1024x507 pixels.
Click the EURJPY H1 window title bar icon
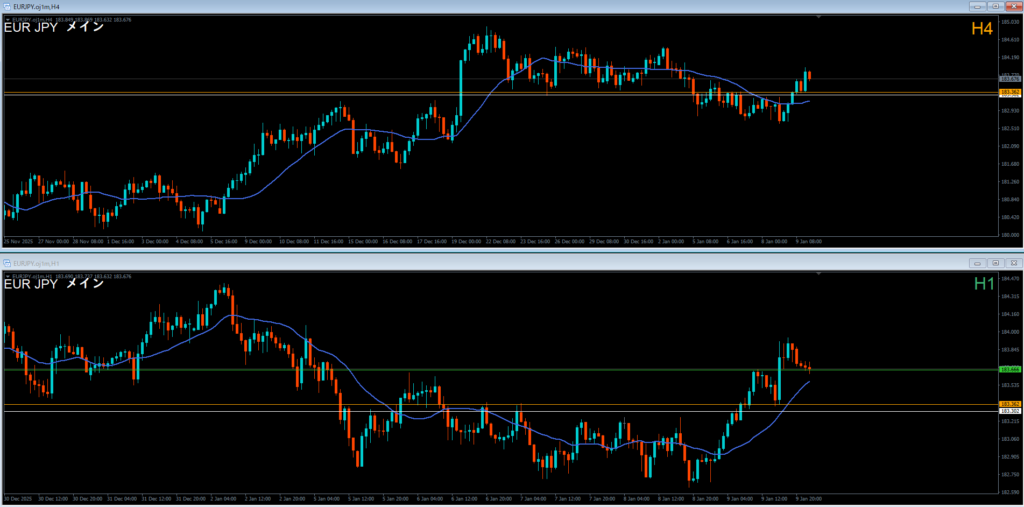click(x=8, y=261)
